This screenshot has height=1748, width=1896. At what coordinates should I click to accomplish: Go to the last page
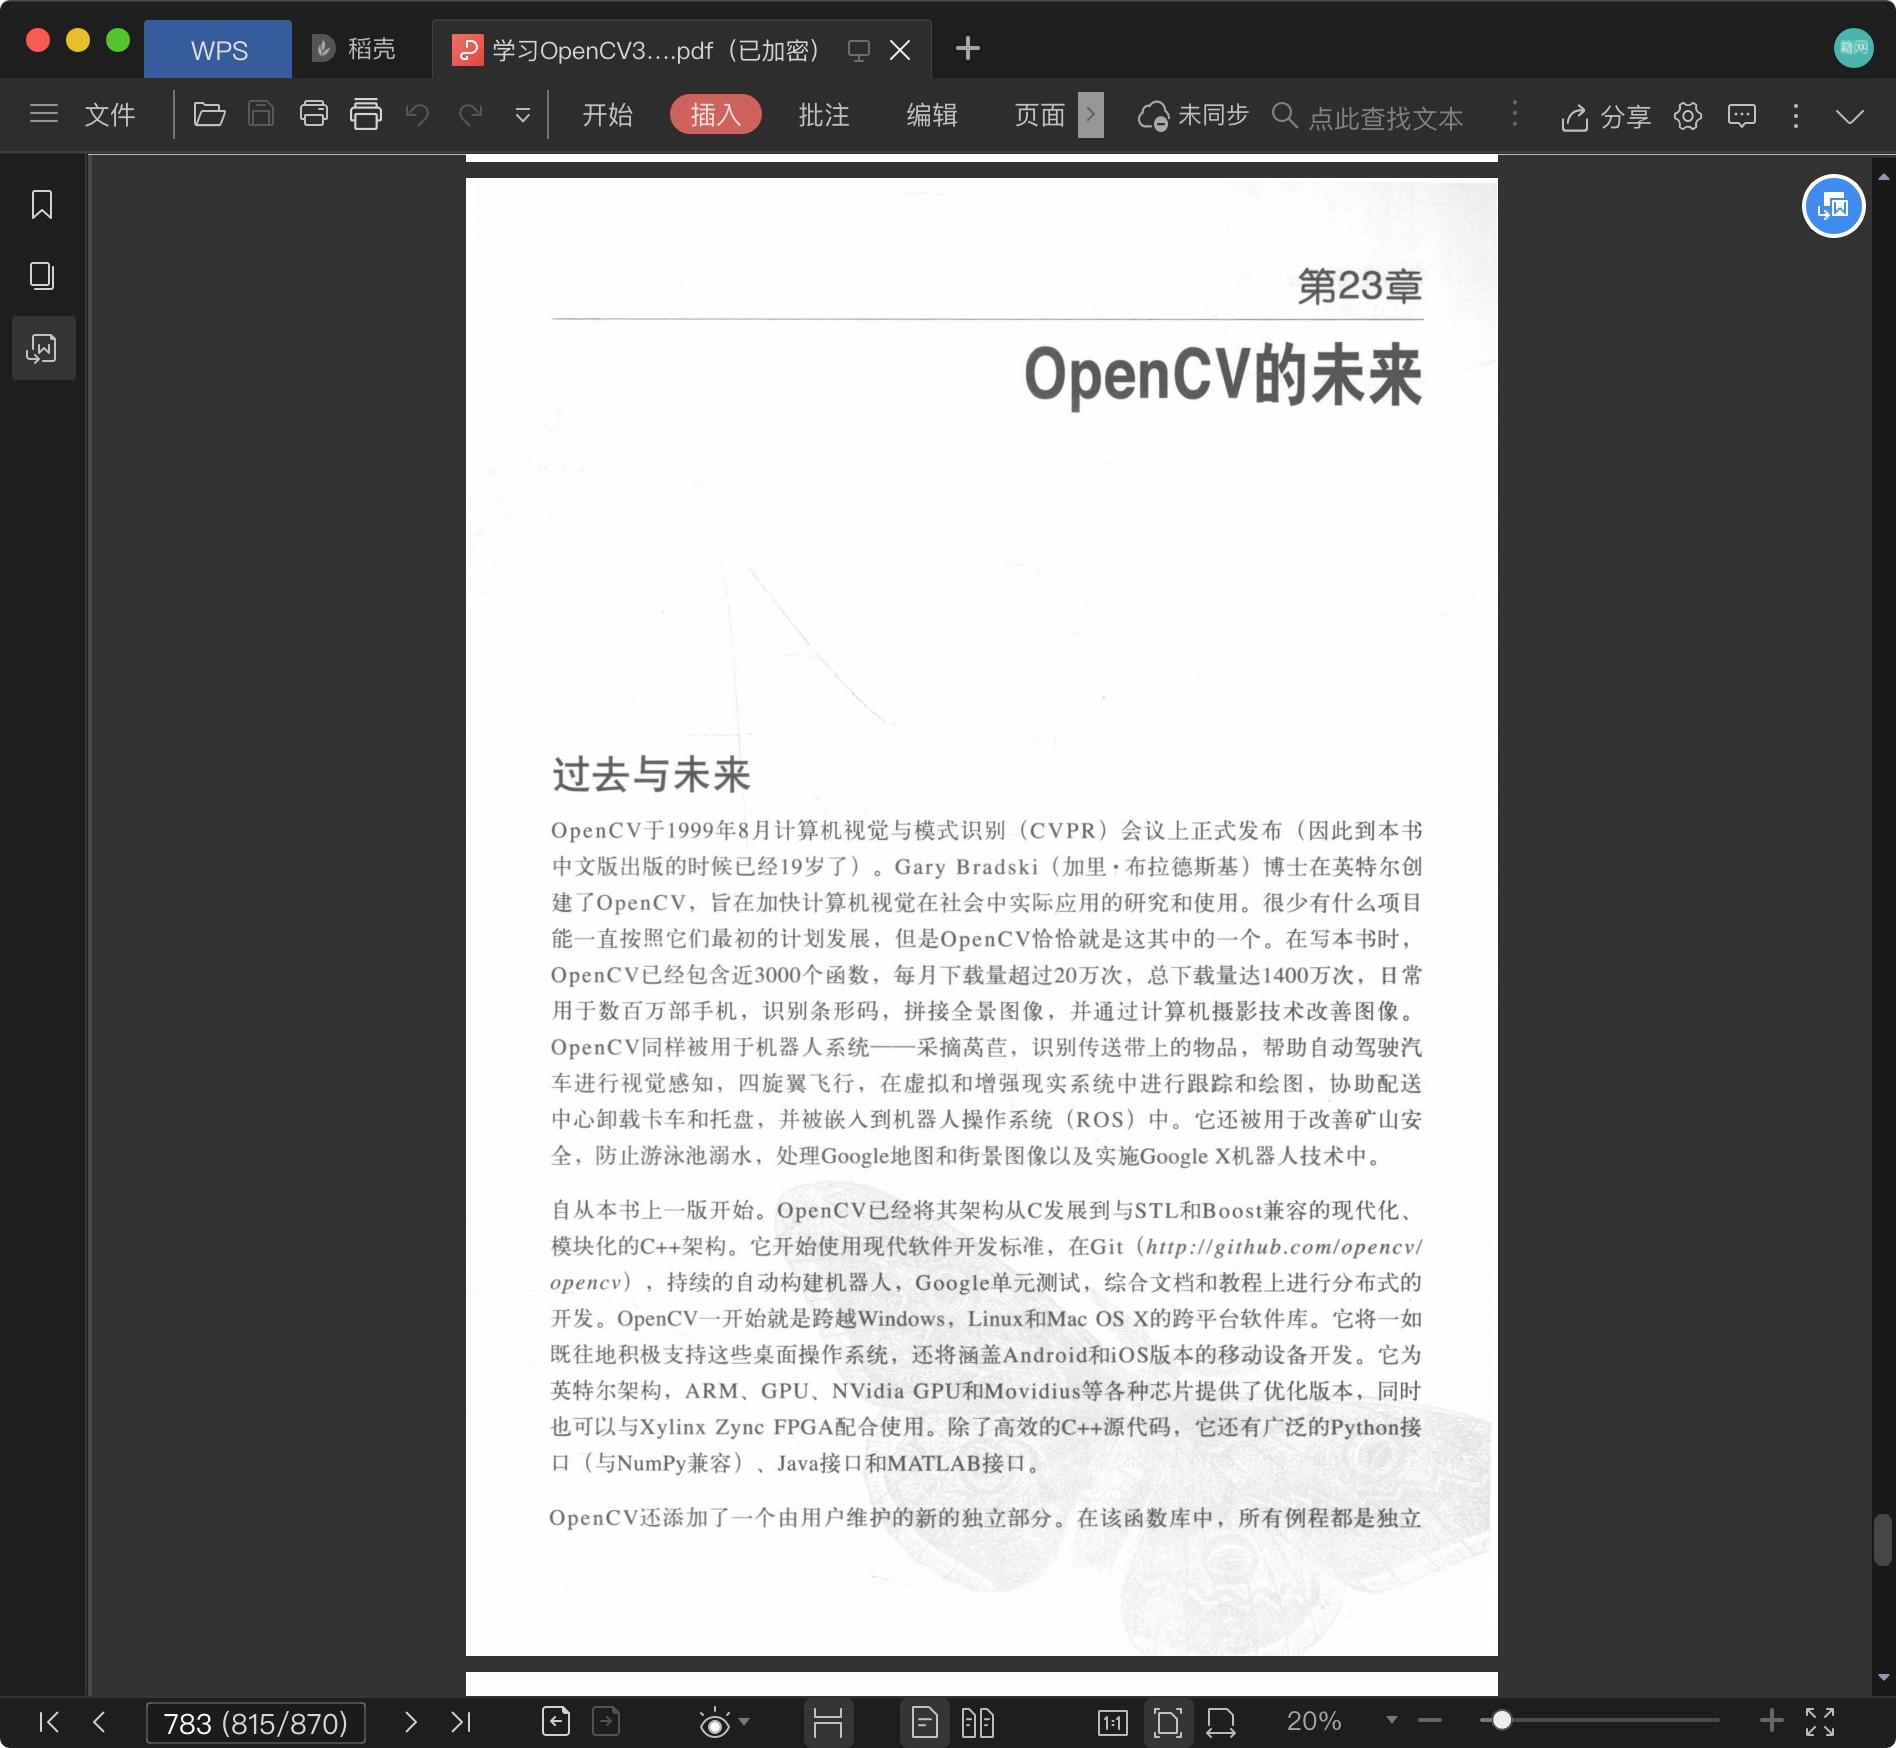461,1721
